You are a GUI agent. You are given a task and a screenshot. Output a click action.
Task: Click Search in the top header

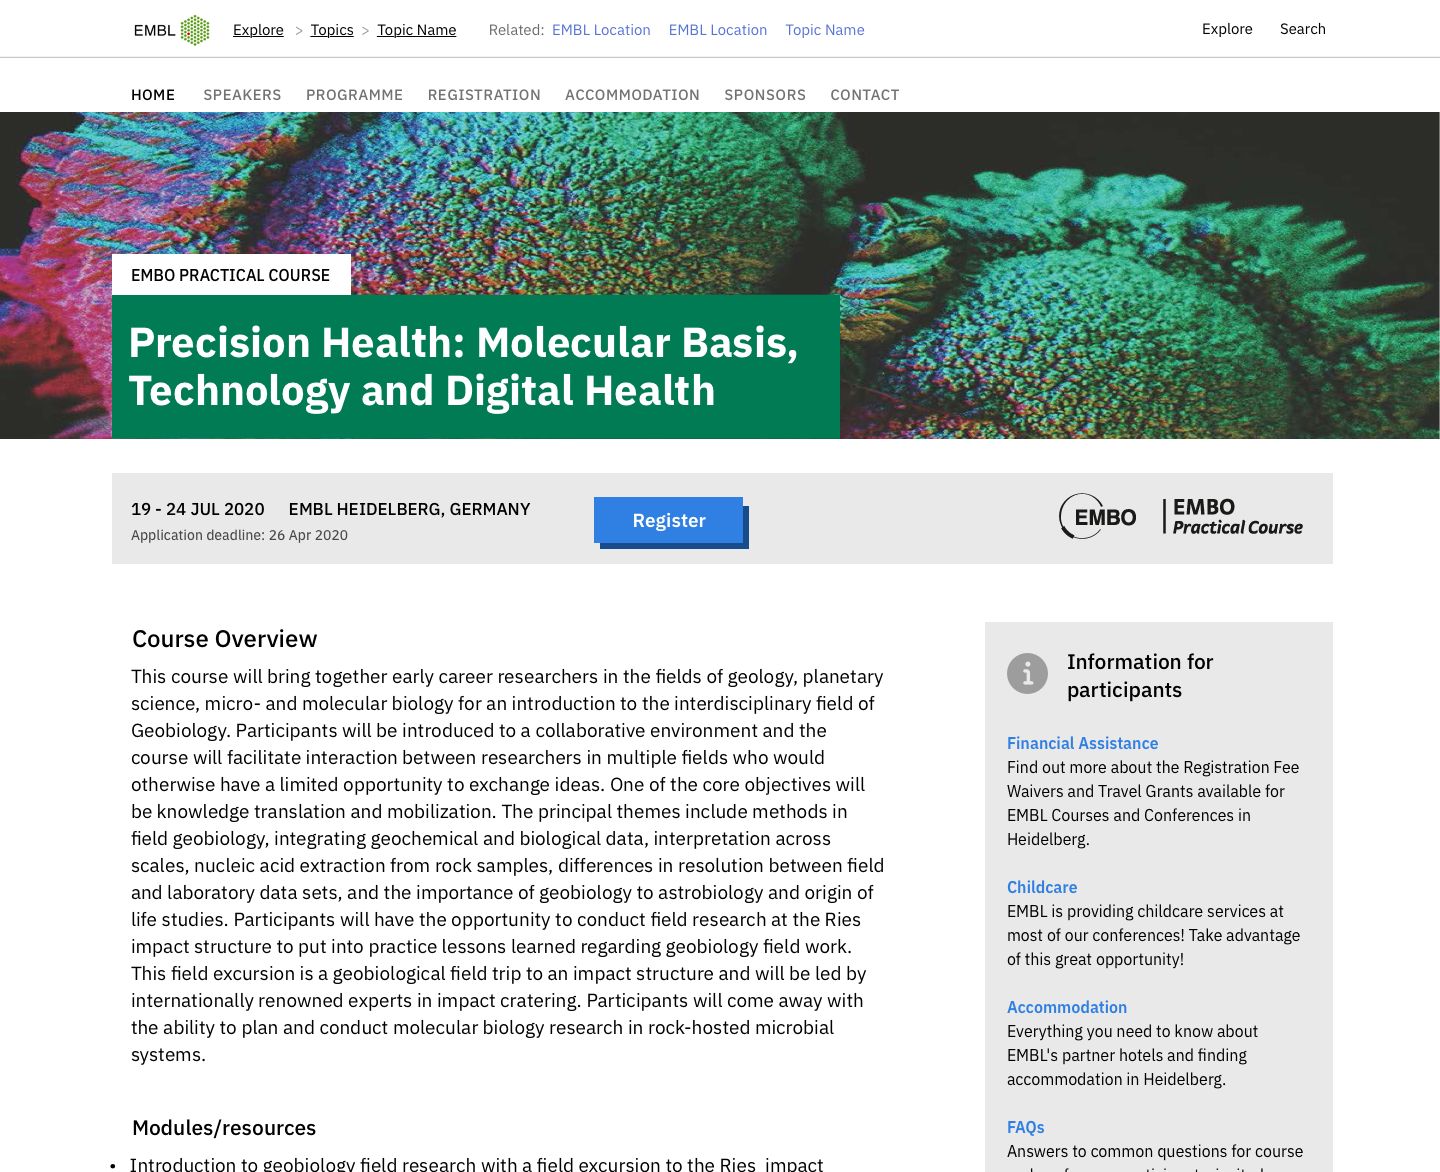1302,29
